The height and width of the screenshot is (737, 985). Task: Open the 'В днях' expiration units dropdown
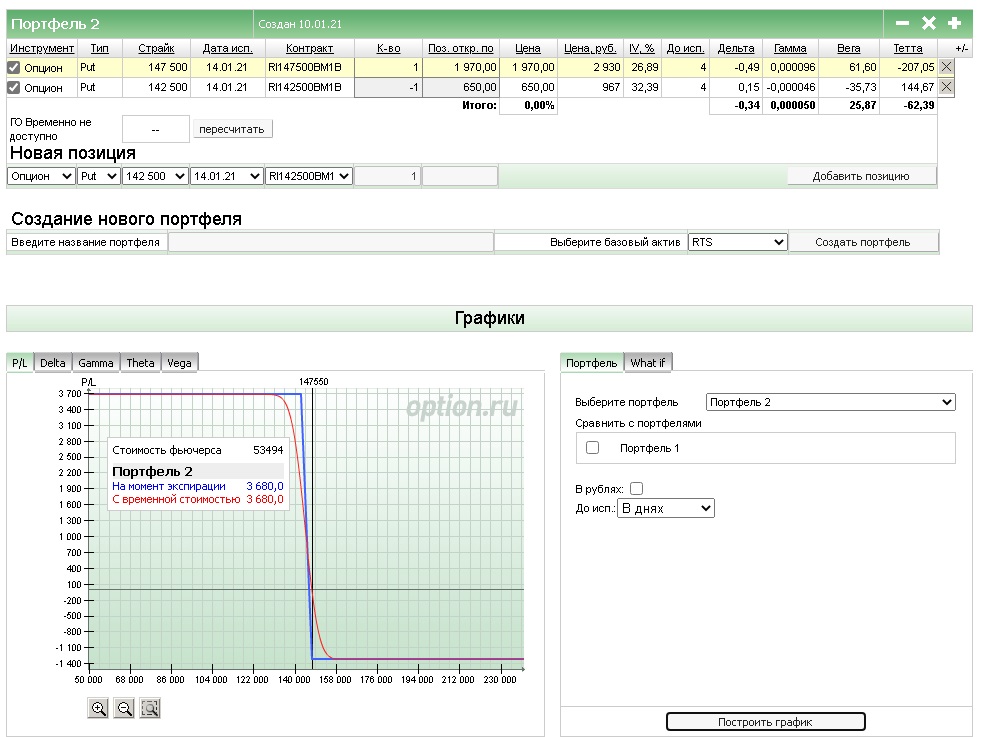tap(666, 508)
